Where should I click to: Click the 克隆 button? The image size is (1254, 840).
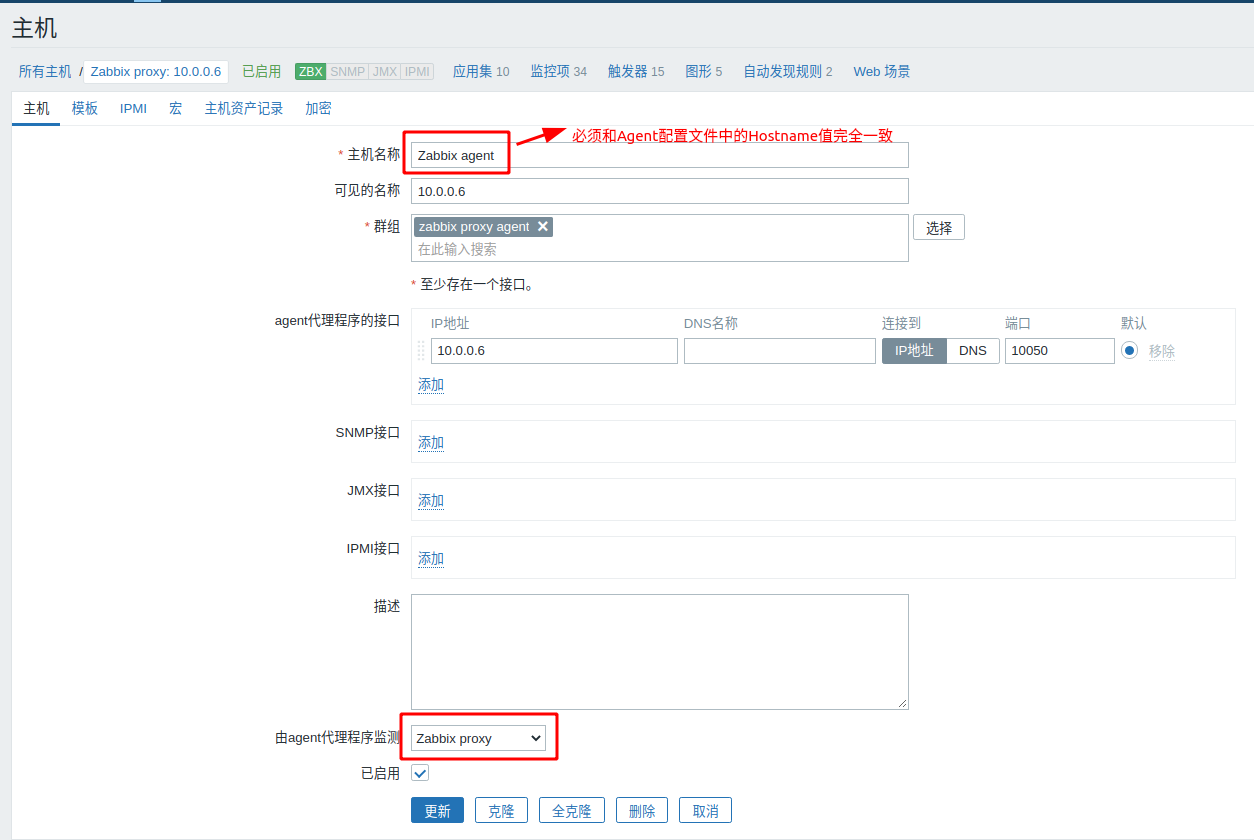(x=501, y=811)
